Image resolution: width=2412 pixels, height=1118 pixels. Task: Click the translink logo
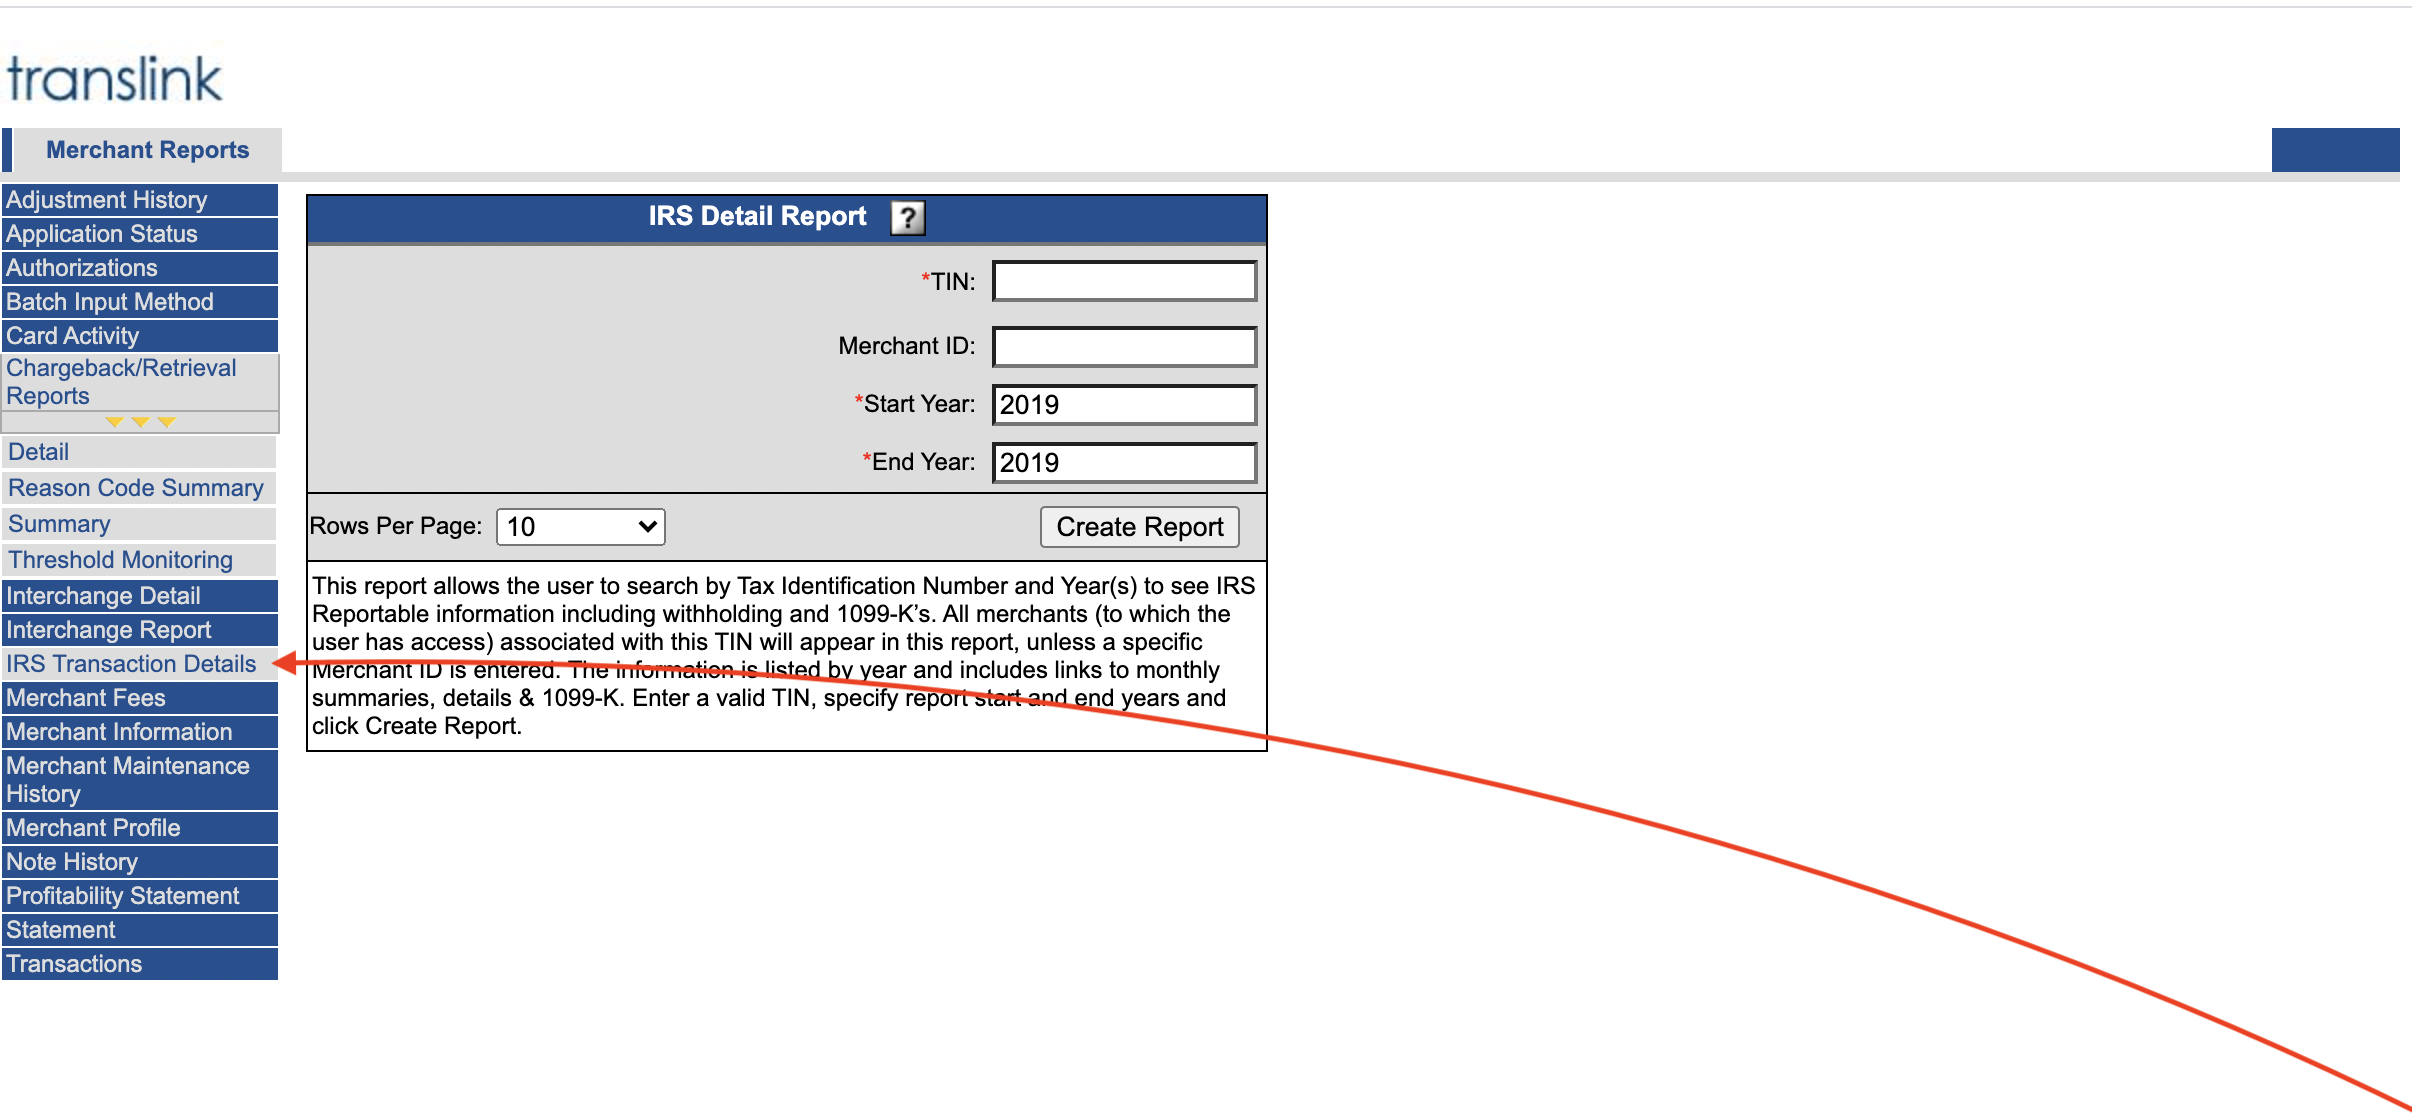click(x=114, y=79)
